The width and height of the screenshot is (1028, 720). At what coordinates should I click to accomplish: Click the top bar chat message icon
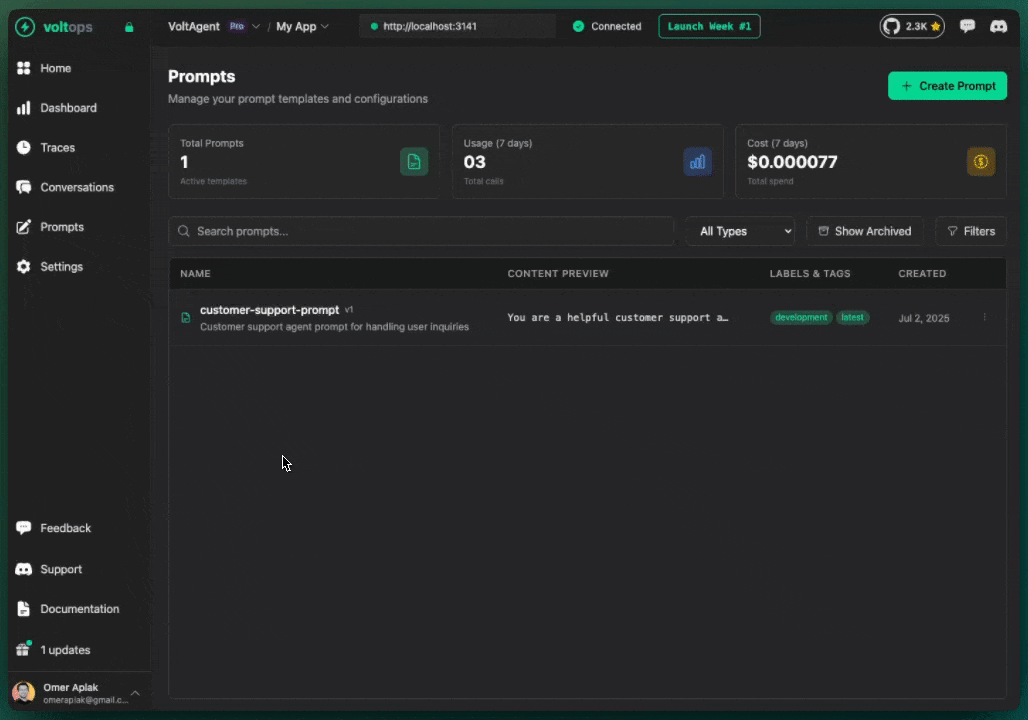pos(967,26)
